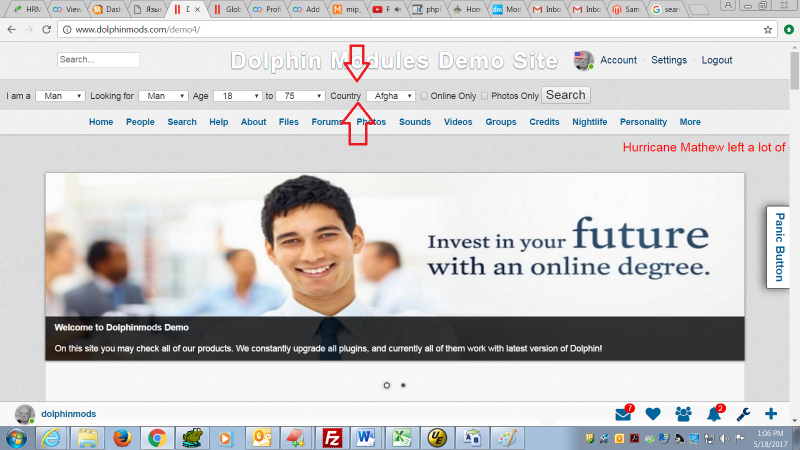Image resolution: width=800 pixels, height=450 pixels.
Task: Enable the Photos Only checkbox
Action: (x=485, y=96)
